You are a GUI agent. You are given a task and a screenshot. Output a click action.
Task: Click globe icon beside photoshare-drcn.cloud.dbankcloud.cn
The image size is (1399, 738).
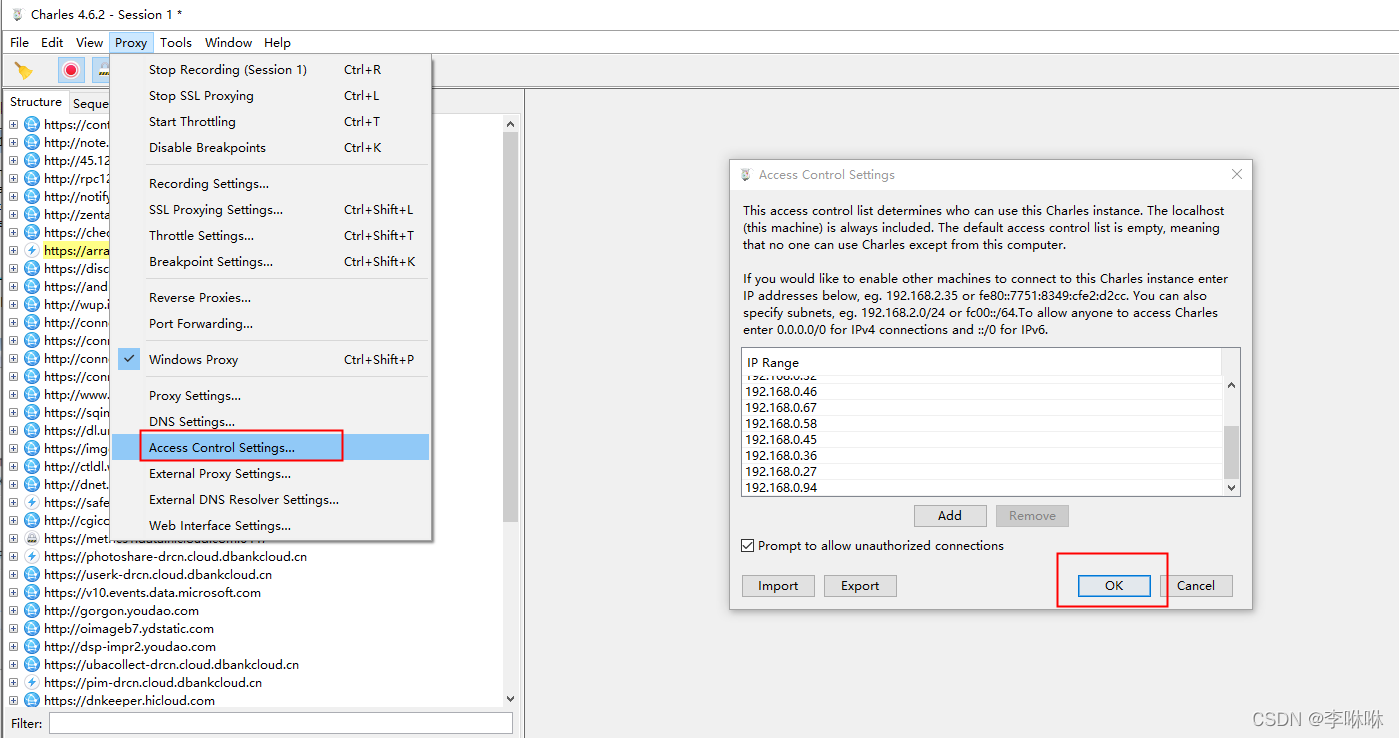[x=31, y=557]
